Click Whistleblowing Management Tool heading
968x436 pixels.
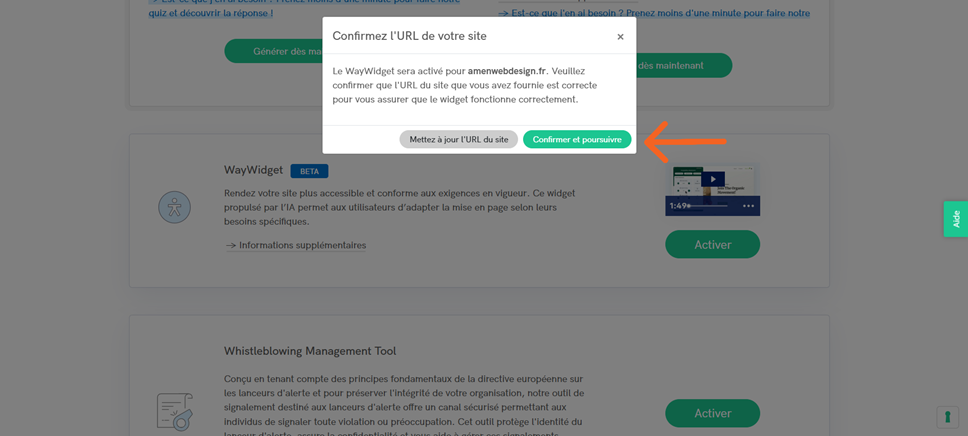tap(310, 351)
